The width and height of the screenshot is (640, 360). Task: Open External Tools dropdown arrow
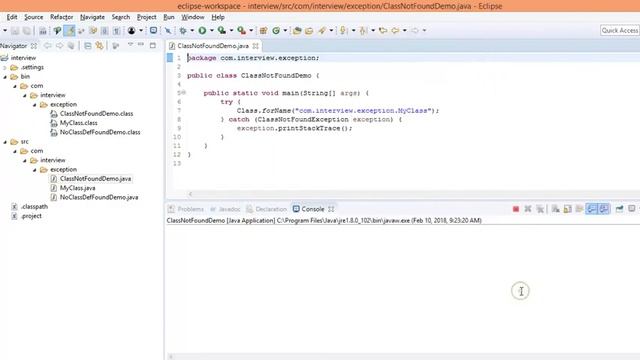point(251,31)
